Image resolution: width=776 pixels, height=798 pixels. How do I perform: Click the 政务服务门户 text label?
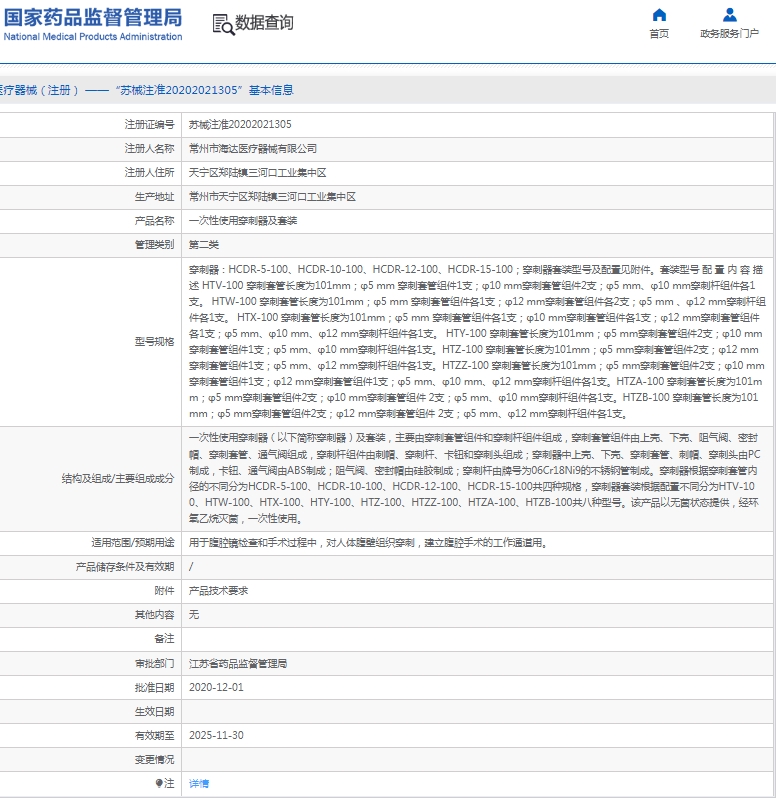(730, 34)
